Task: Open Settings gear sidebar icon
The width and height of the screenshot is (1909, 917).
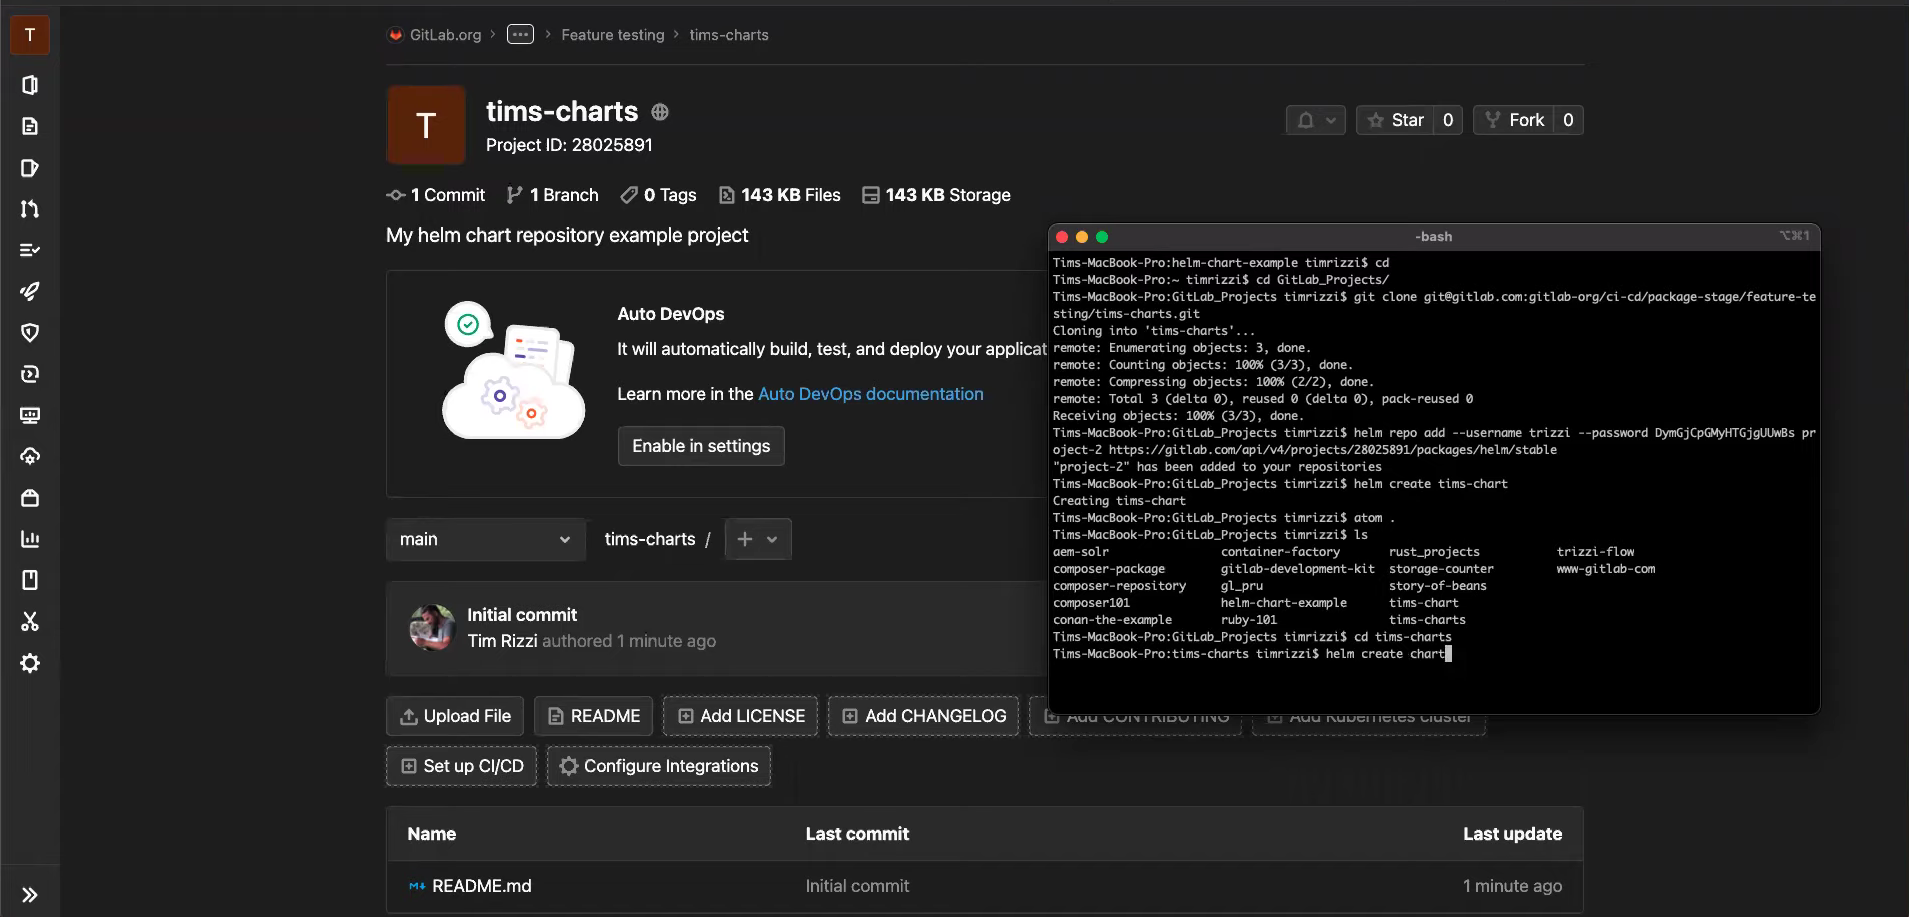Action: coord(30,663)
